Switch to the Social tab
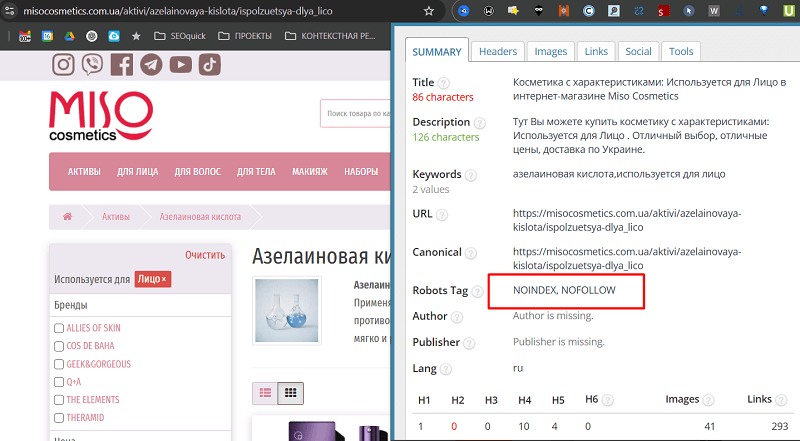The image size is (800, 441). coord(638,52)
